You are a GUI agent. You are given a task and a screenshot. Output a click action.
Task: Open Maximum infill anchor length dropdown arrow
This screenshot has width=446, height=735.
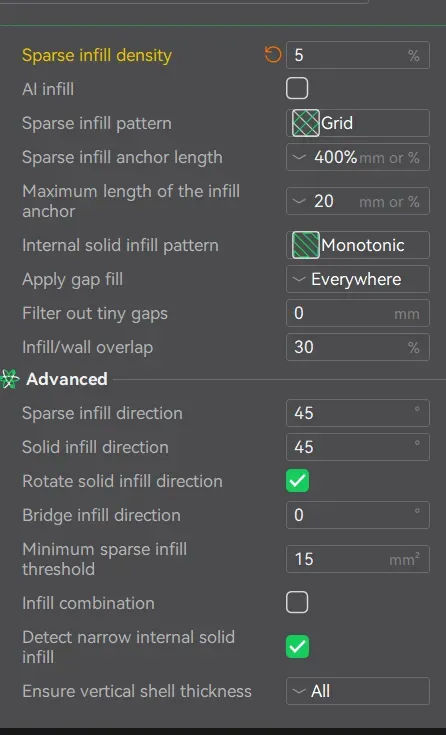coord(299,201)
